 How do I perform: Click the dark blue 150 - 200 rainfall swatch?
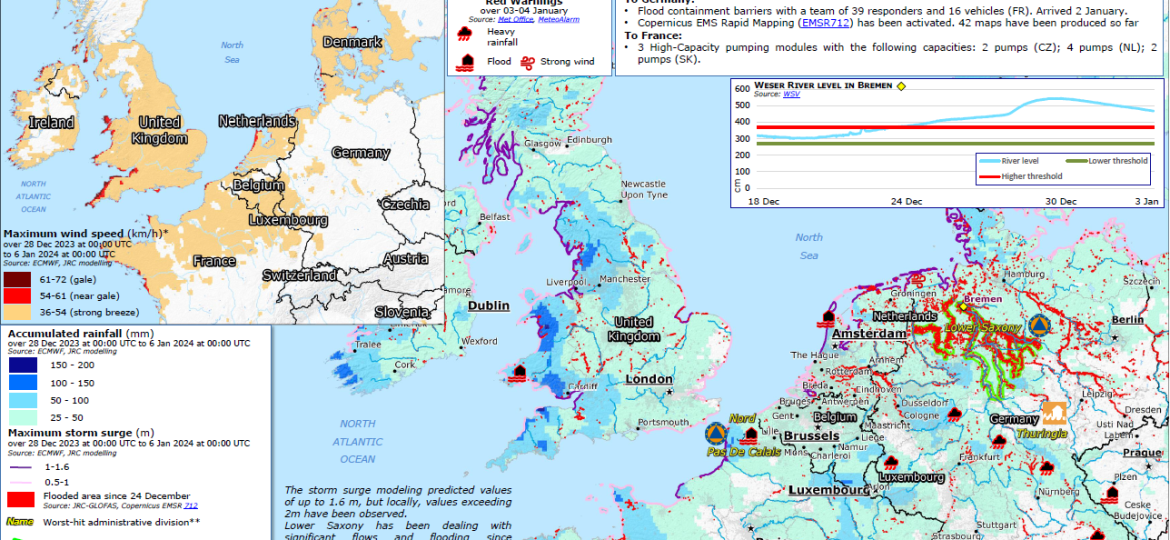click(x=22, y=366)
